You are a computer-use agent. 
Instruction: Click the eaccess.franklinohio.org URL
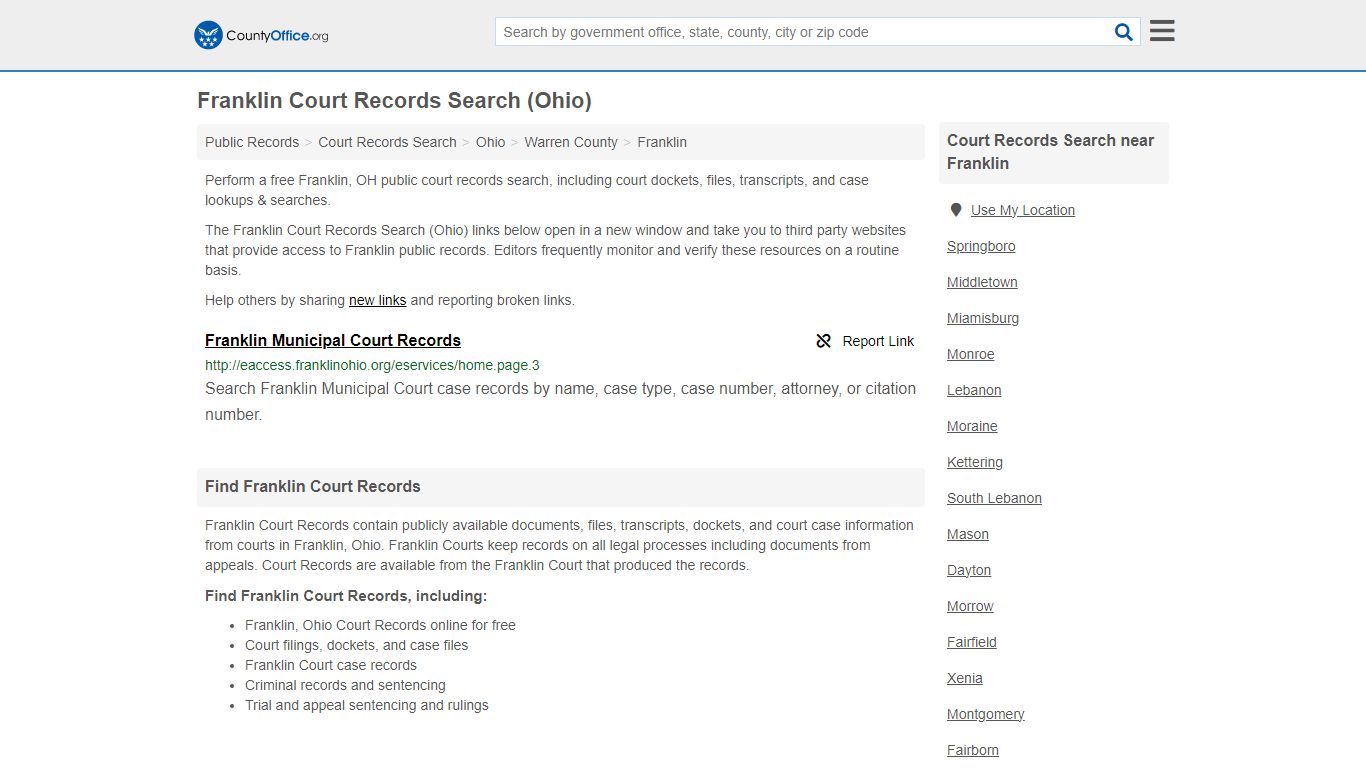pos(372,365)
